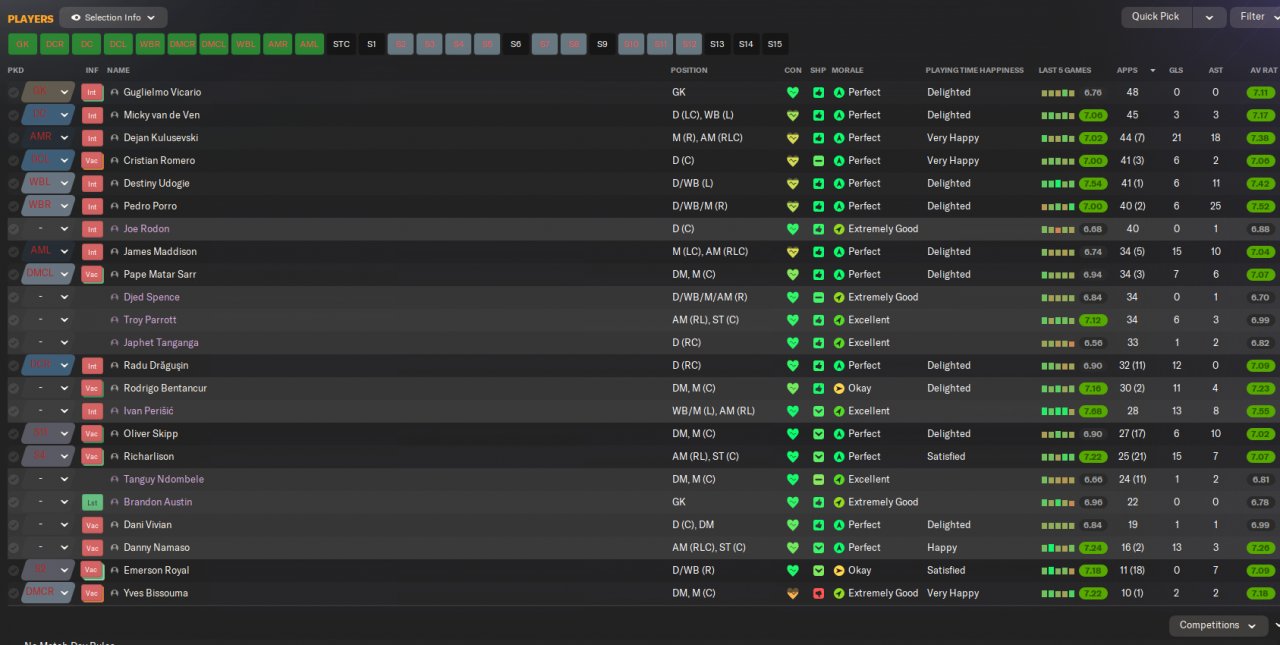
Task: Sort by the Apps column header
Action: [x=1127, y=70]
